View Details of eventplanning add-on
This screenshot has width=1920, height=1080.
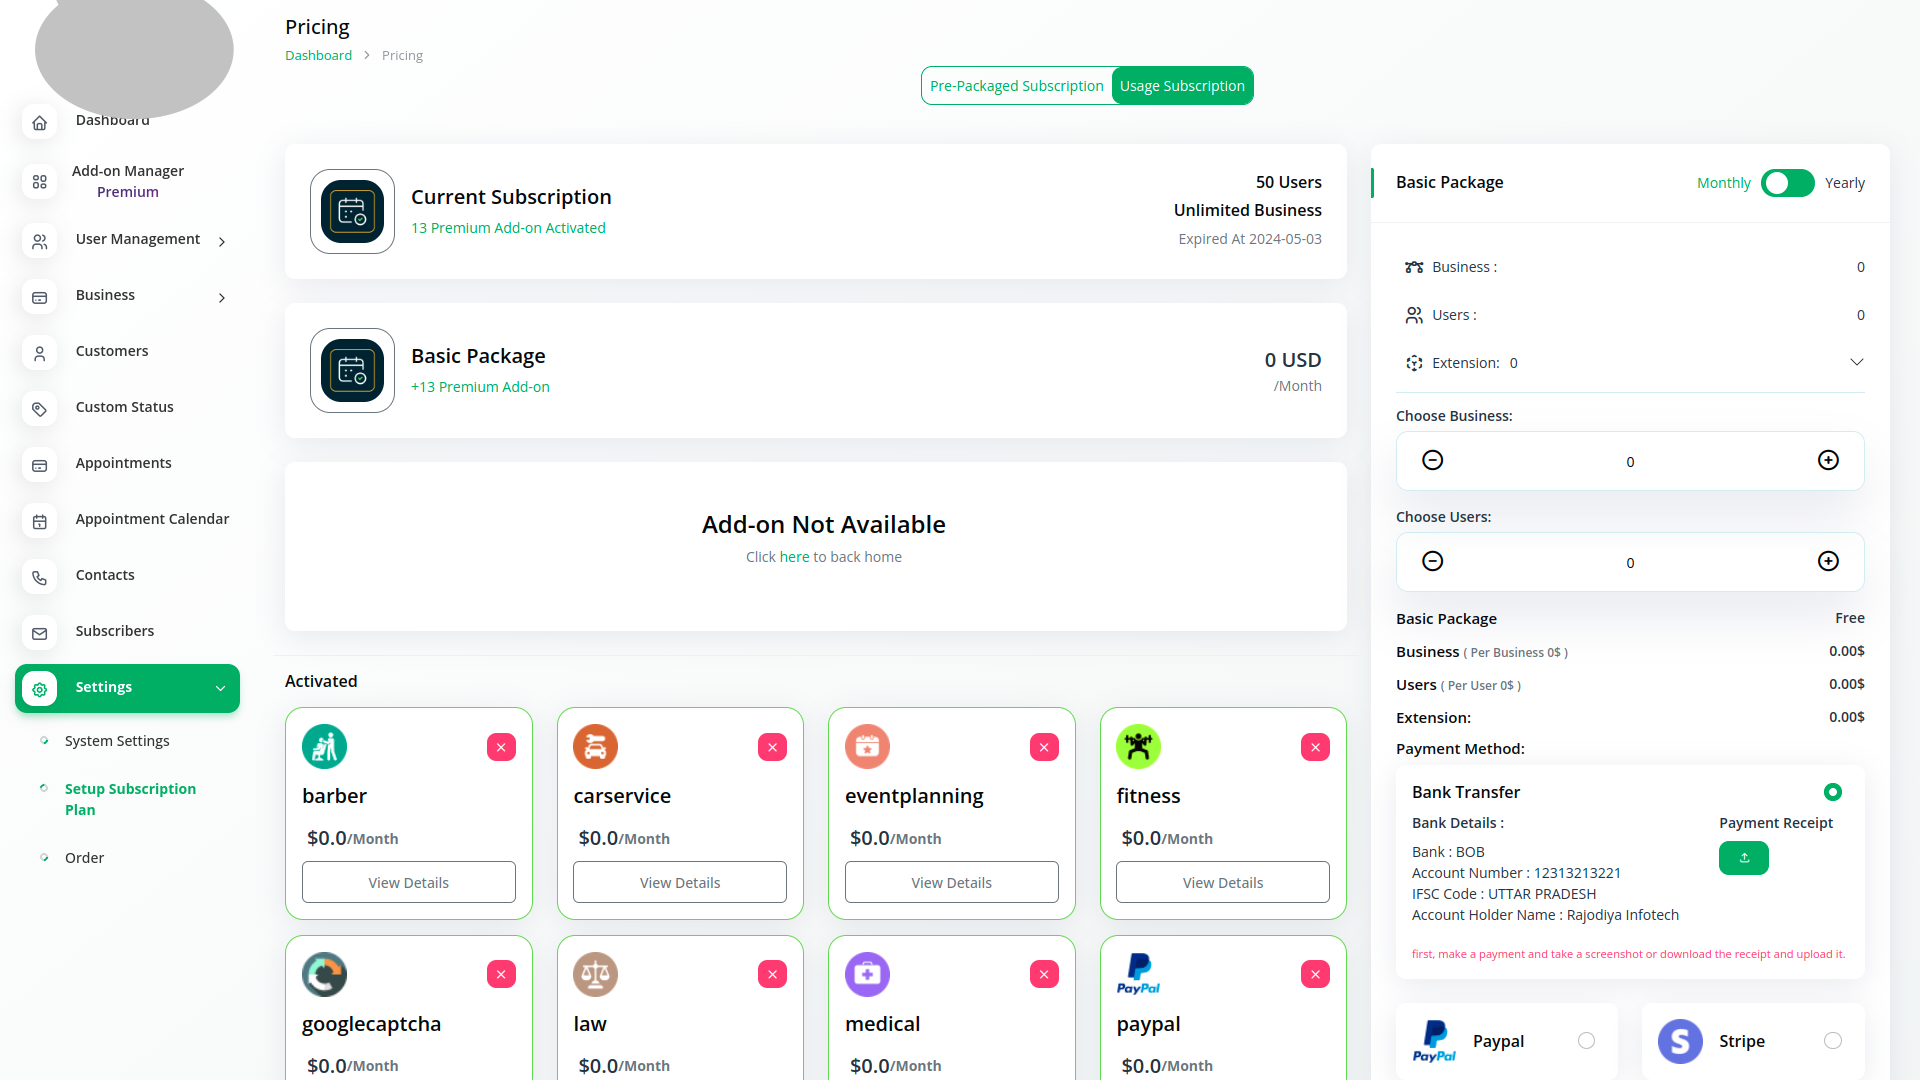952,882
